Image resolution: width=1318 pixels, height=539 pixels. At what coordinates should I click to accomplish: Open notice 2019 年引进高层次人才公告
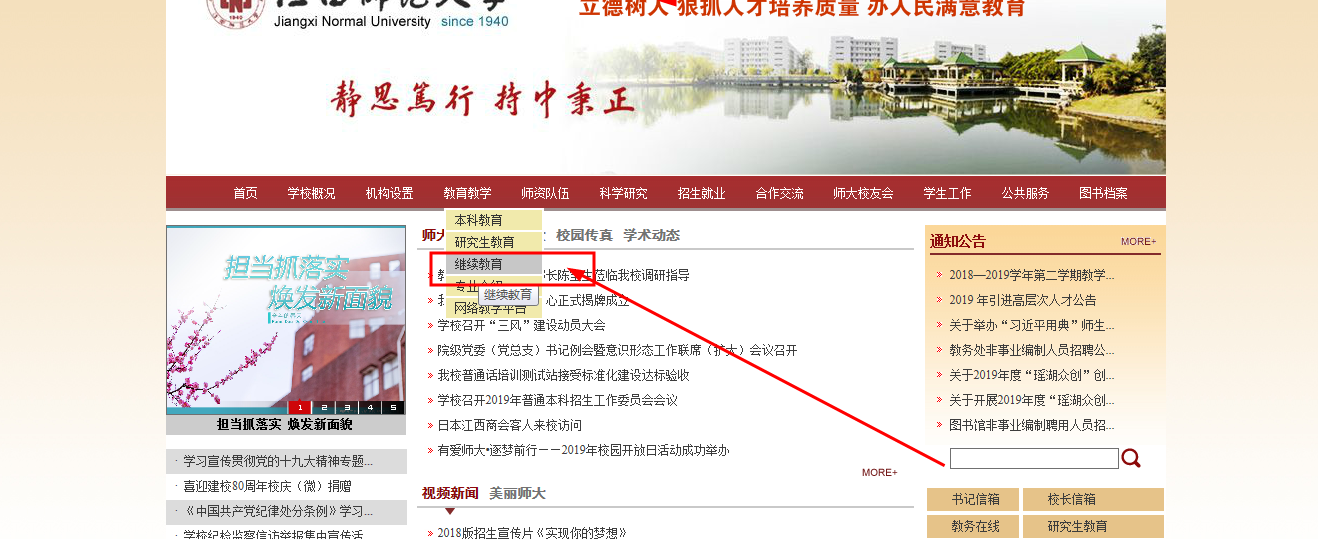(x=1022, y=300)
